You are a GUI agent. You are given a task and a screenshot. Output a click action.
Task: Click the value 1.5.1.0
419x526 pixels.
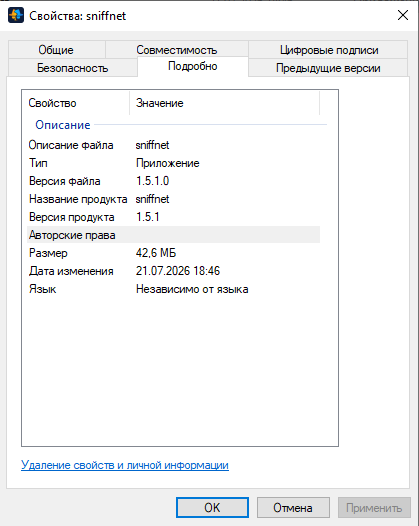pos(153,181)
